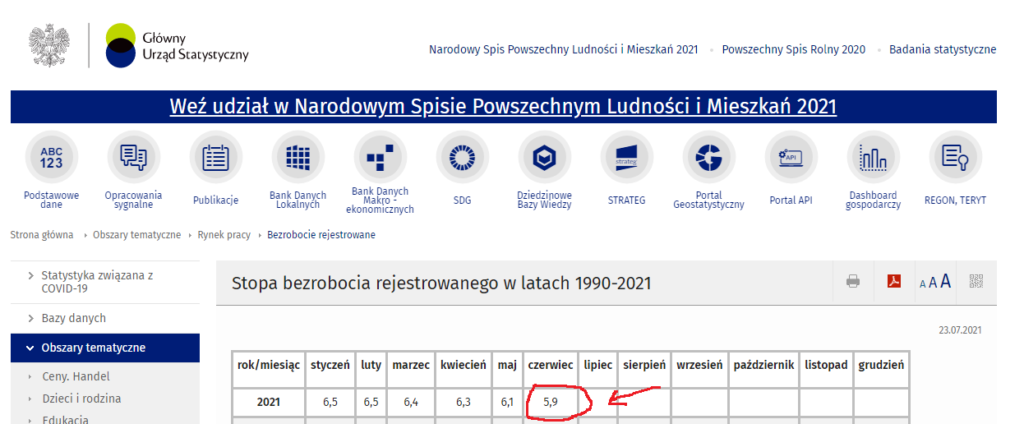Click the Portal Geostatystyczny icon
The height and width of the screenshot is (424, 1024).
pyautogui.click(x=708, y=158)
